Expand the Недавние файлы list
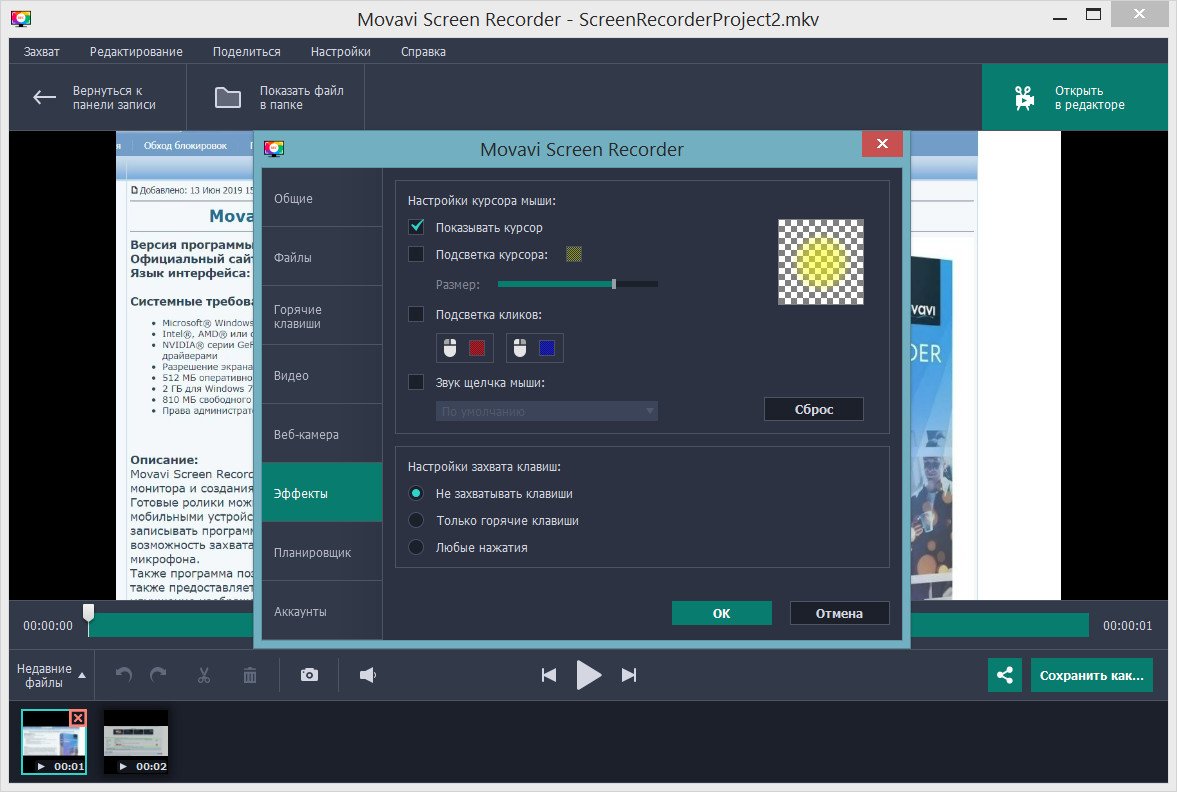The image size is (1177, 792). pyautogui.click(x=52, y=675)
